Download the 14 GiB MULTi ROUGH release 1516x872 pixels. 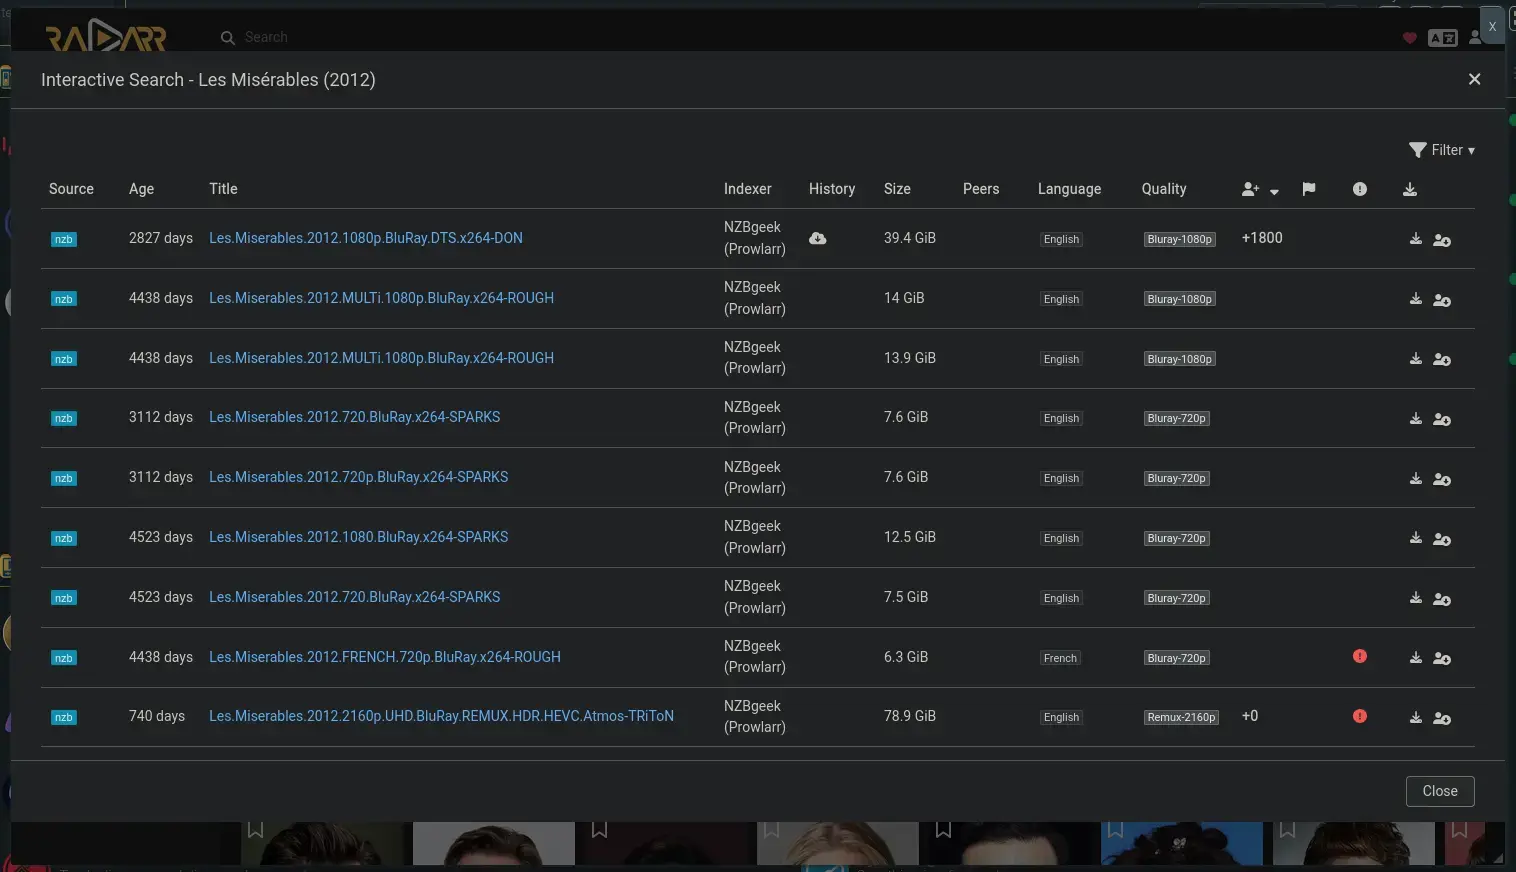click(1415, 299)
